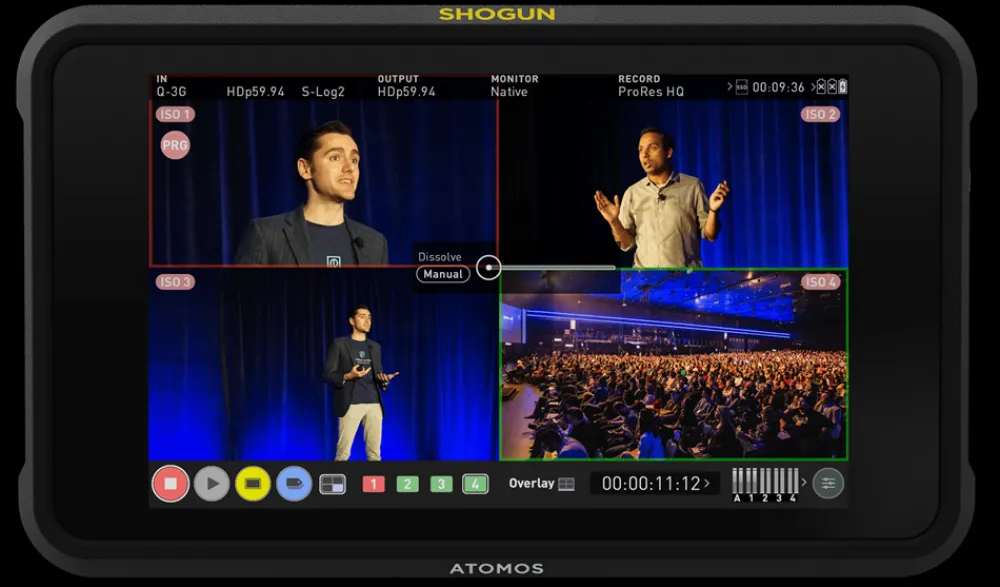Tap the Overlay label
Viewport: 1000px width, 587px height.
click(x=531, y=484)
